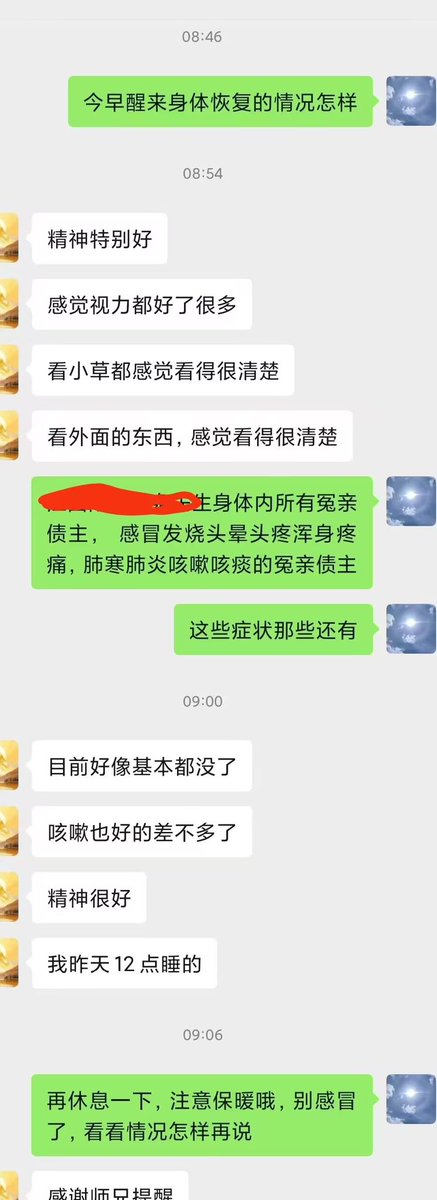Tap sender avatar next to 精神特别好
This screenshot has height=1200, width=437.
point(9,238)
